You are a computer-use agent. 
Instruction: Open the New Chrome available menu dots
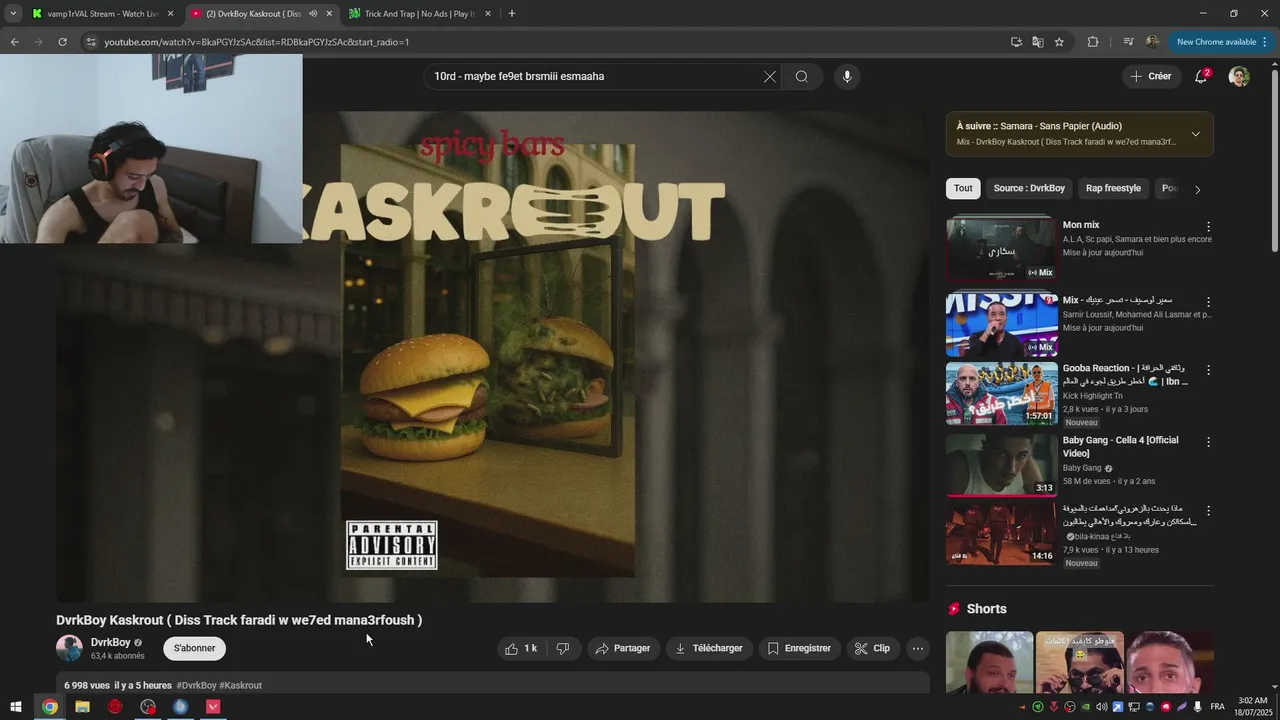click(x=1265, y=42)
